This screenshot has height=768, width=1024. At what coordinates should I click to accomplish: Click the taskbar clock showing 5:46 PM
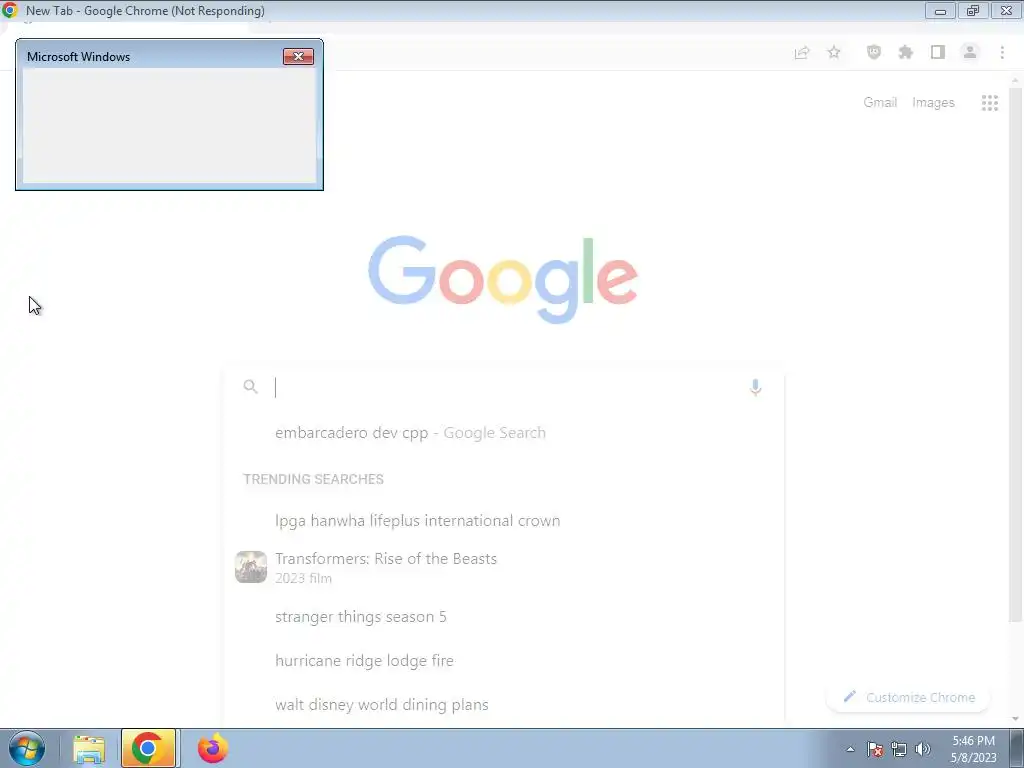(x=973, y=749)
